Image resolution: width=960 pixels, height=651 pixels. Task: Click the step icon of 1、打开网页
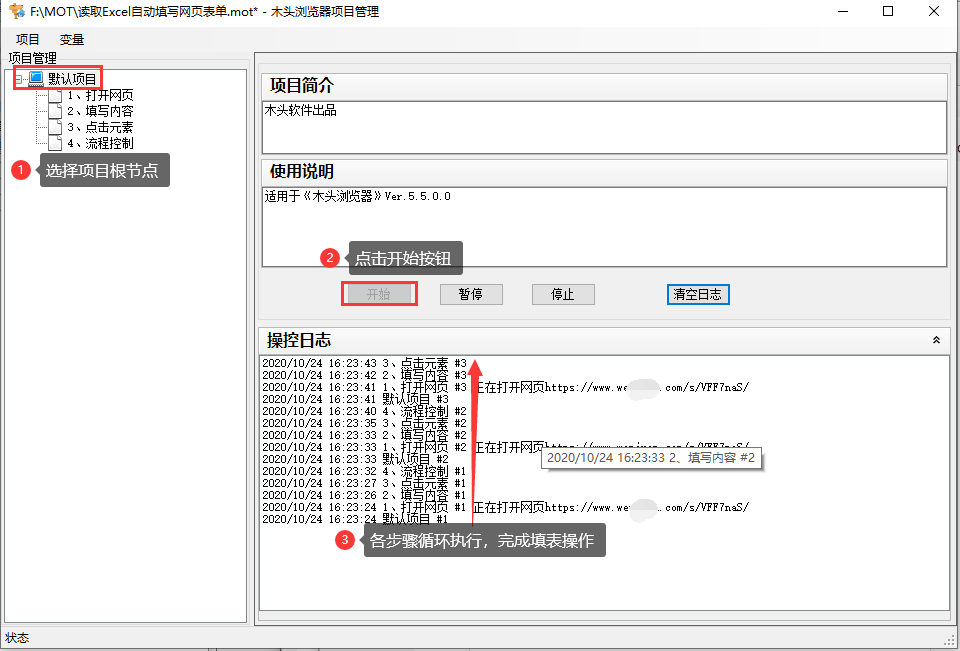54,94
